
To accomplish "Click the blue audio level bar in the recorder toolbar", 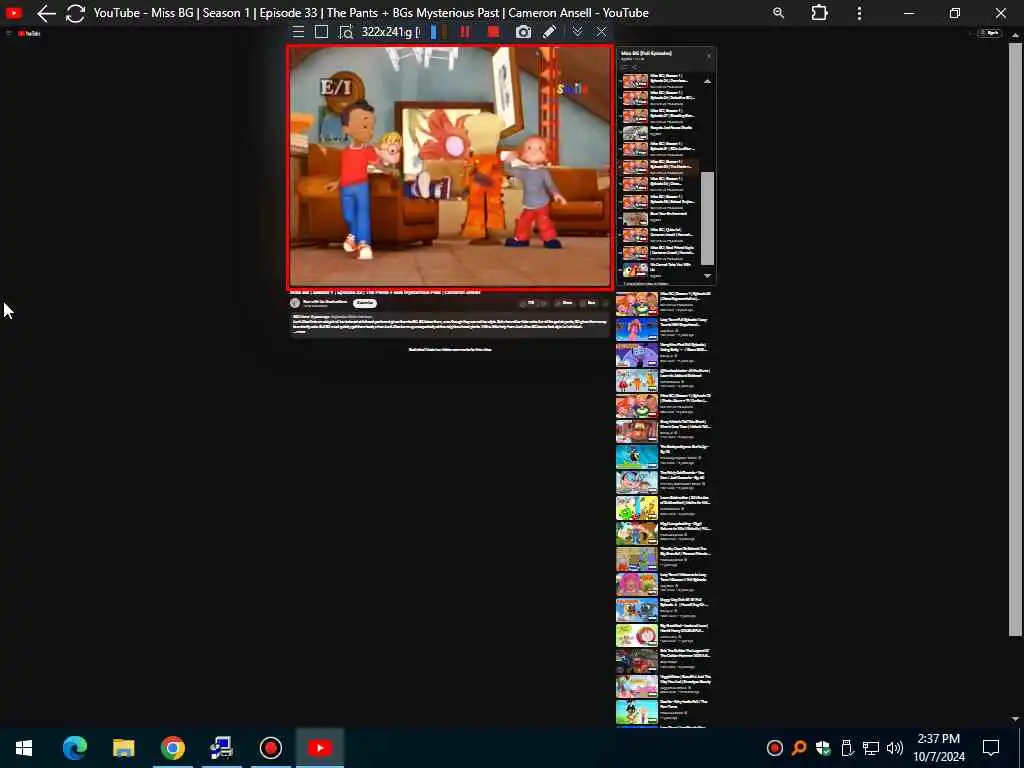I will (x=433, y=32).
